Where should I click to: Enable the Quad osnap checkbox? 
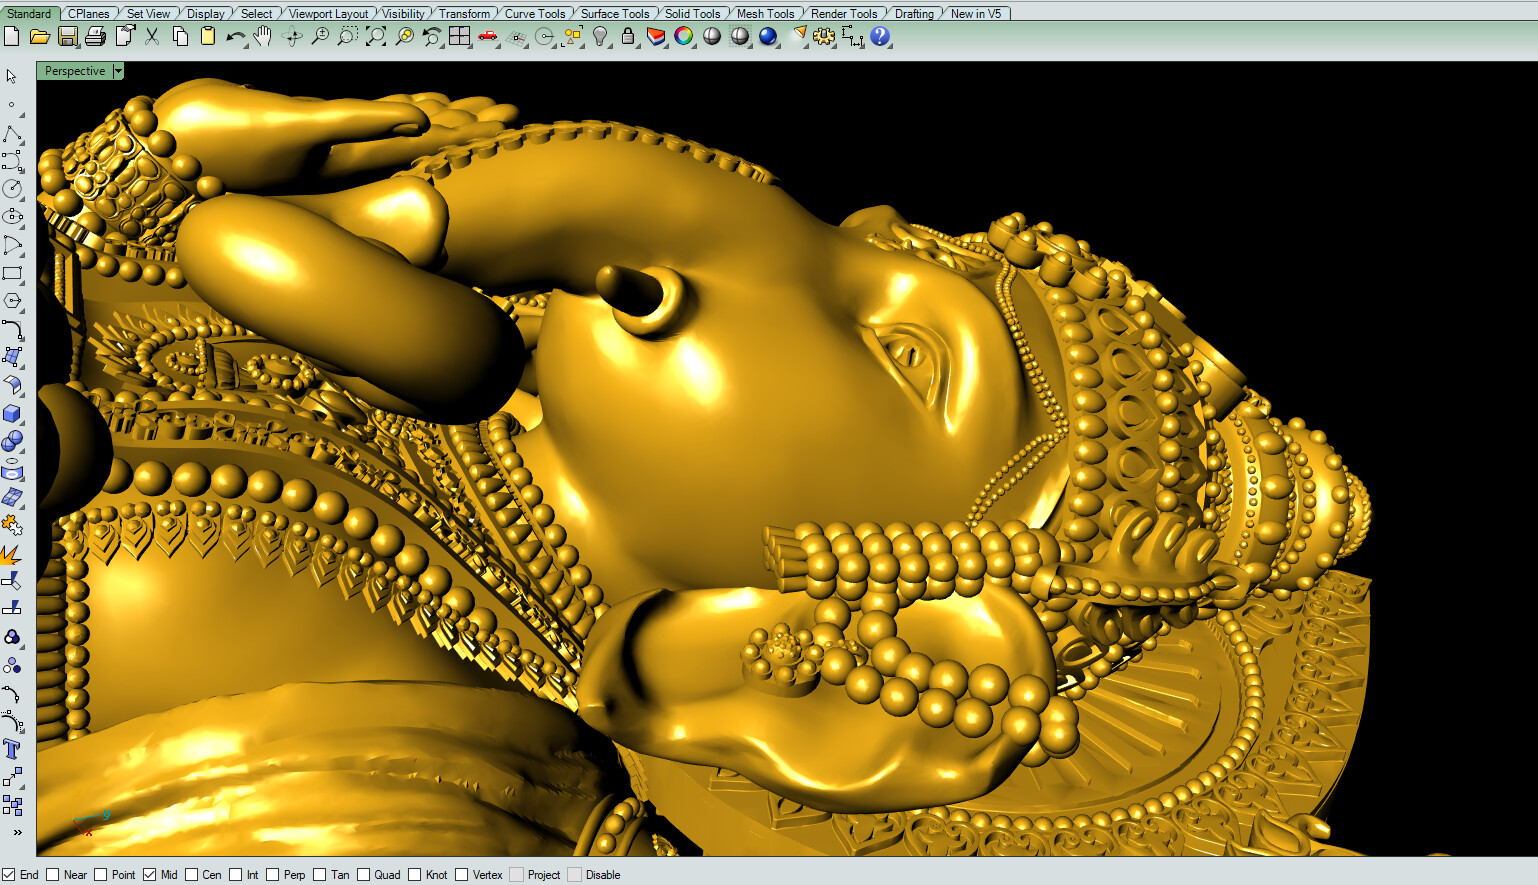click(363, 874)
